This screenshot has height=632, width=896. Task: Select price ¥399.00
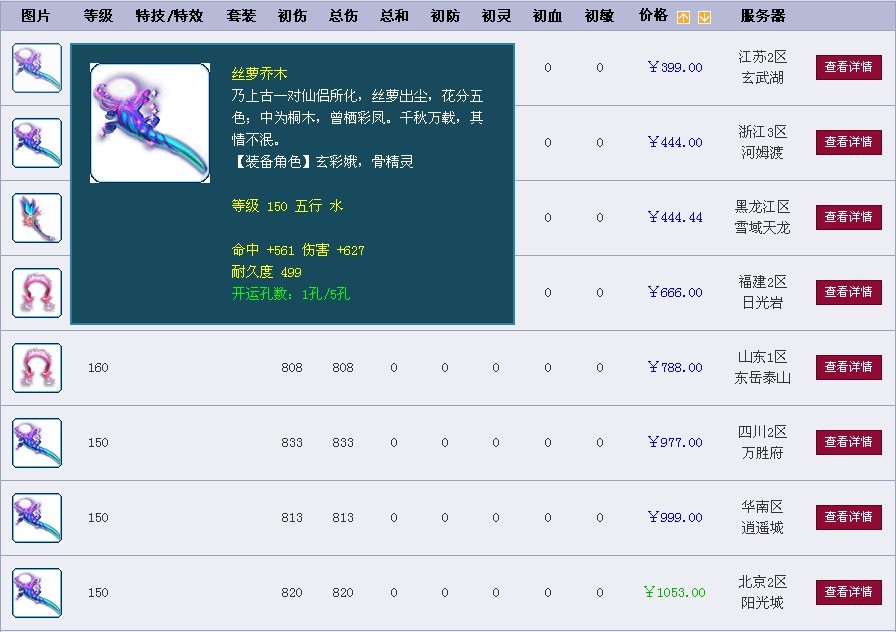pyautogui.click(x=675, y=67)
